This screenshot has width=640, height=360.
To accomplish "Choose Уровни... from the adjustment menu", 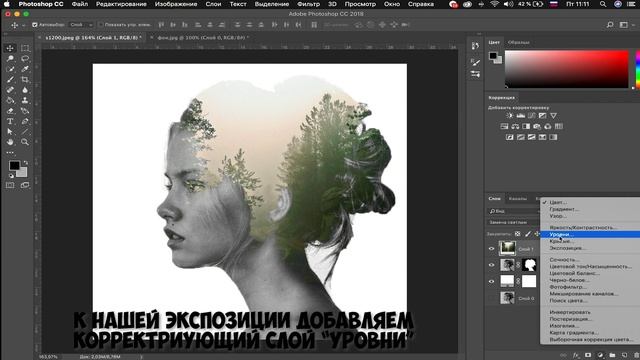I will [x=590, y=234].
